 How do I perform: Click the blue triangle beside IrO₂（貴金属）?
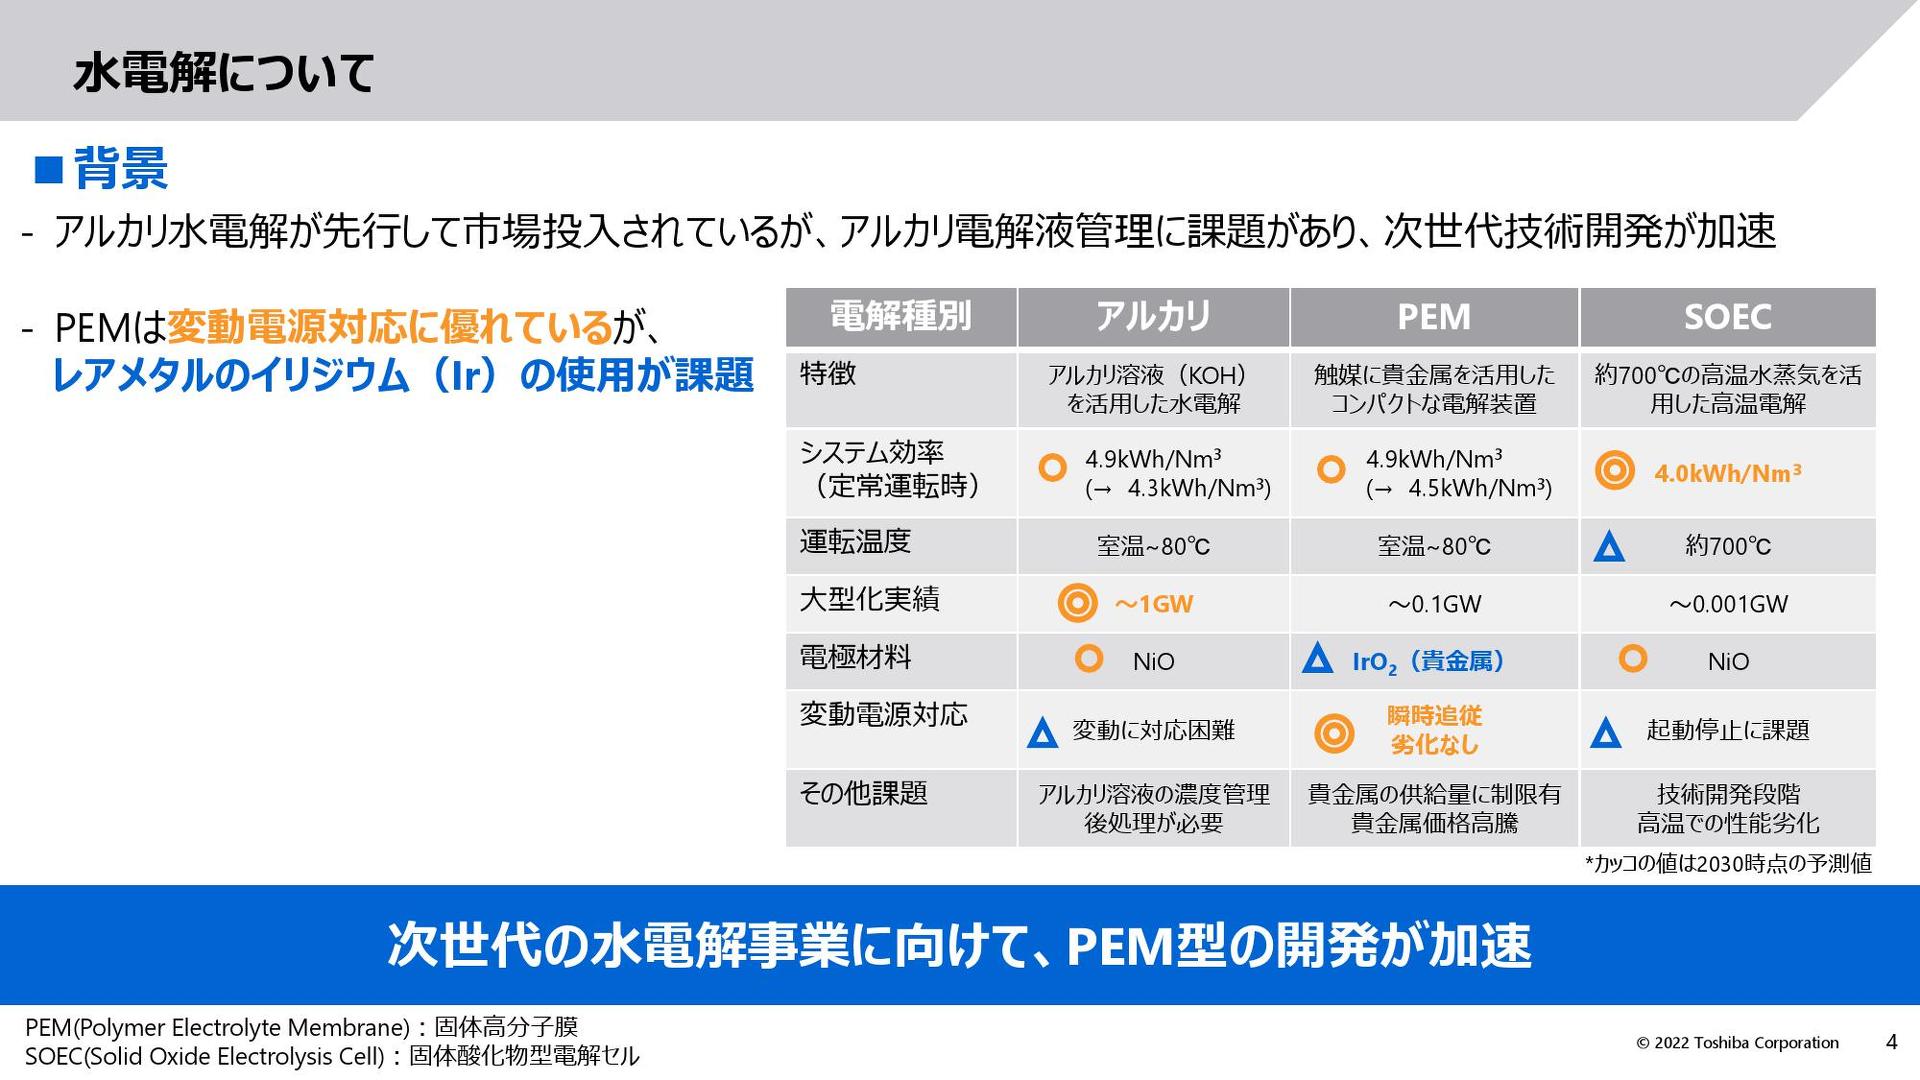1317,658
